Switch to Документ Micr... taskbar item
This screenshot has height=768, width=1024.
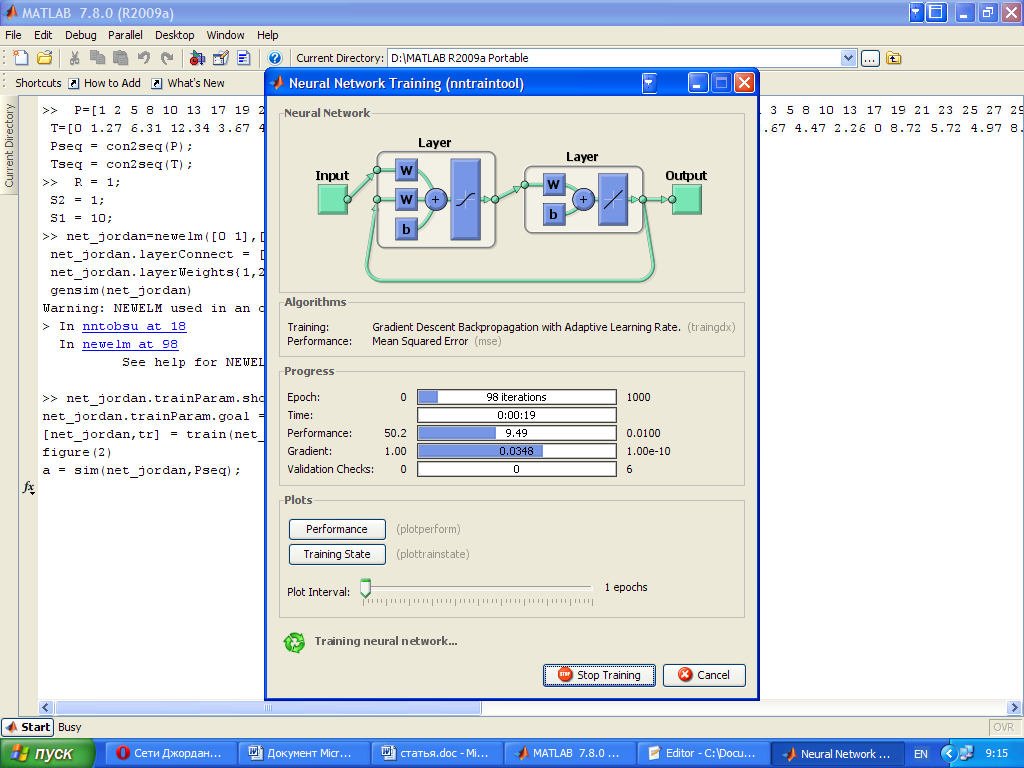(x=302, y=754)
